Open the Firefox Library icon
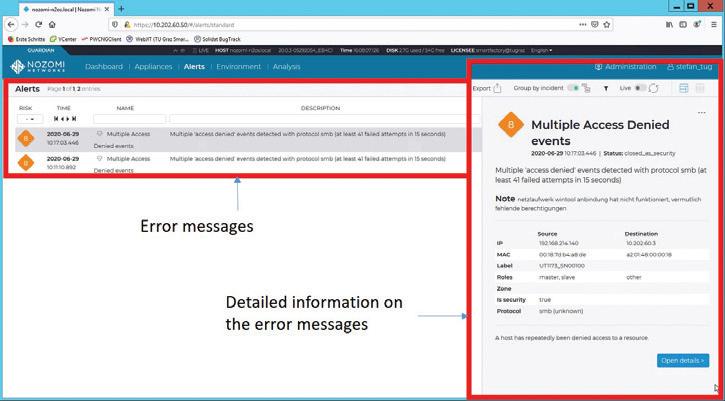The height and width of the screenshot is (401, 725). coord(669,25)
